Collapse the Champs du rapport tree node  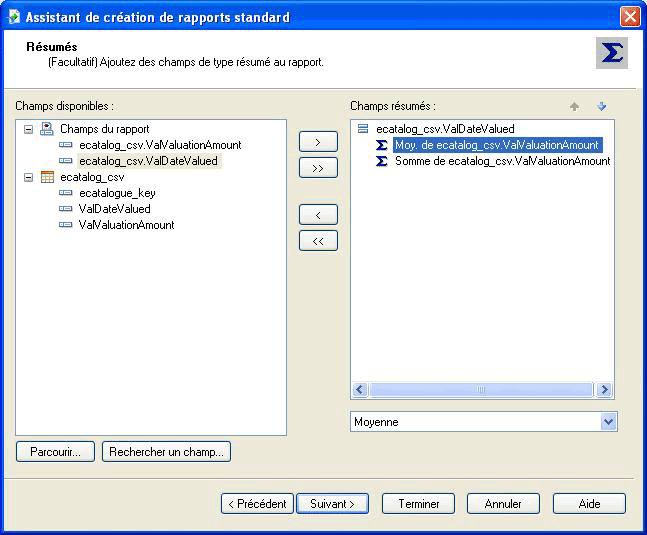[x=27, y=129]
